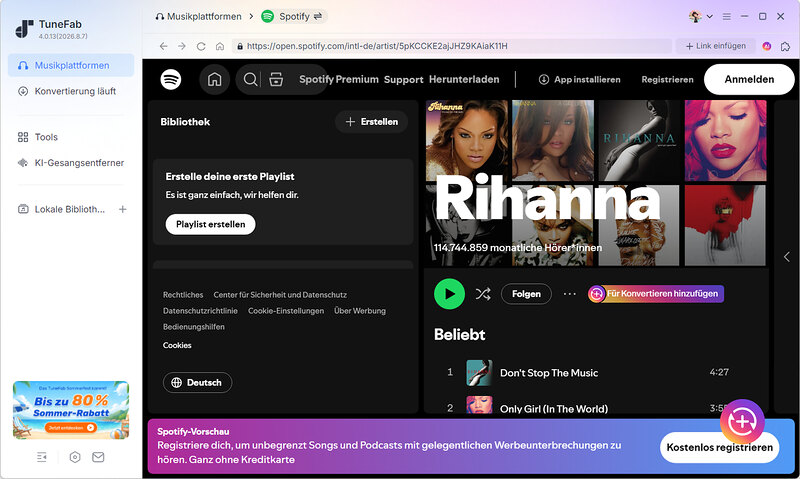
Task: Open the three-dots more options menu
Action: [569, 294]
